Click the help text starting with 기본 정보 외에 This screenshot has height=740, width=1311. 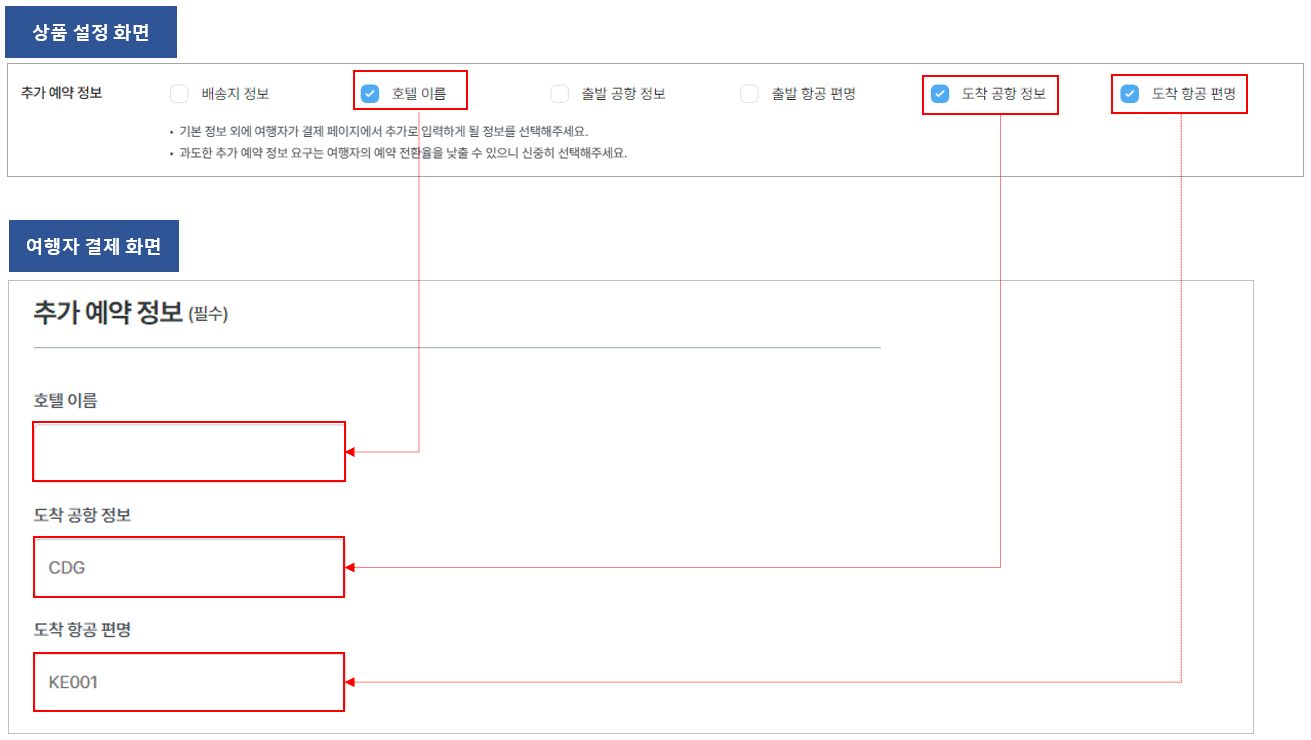tap(384, 131)
